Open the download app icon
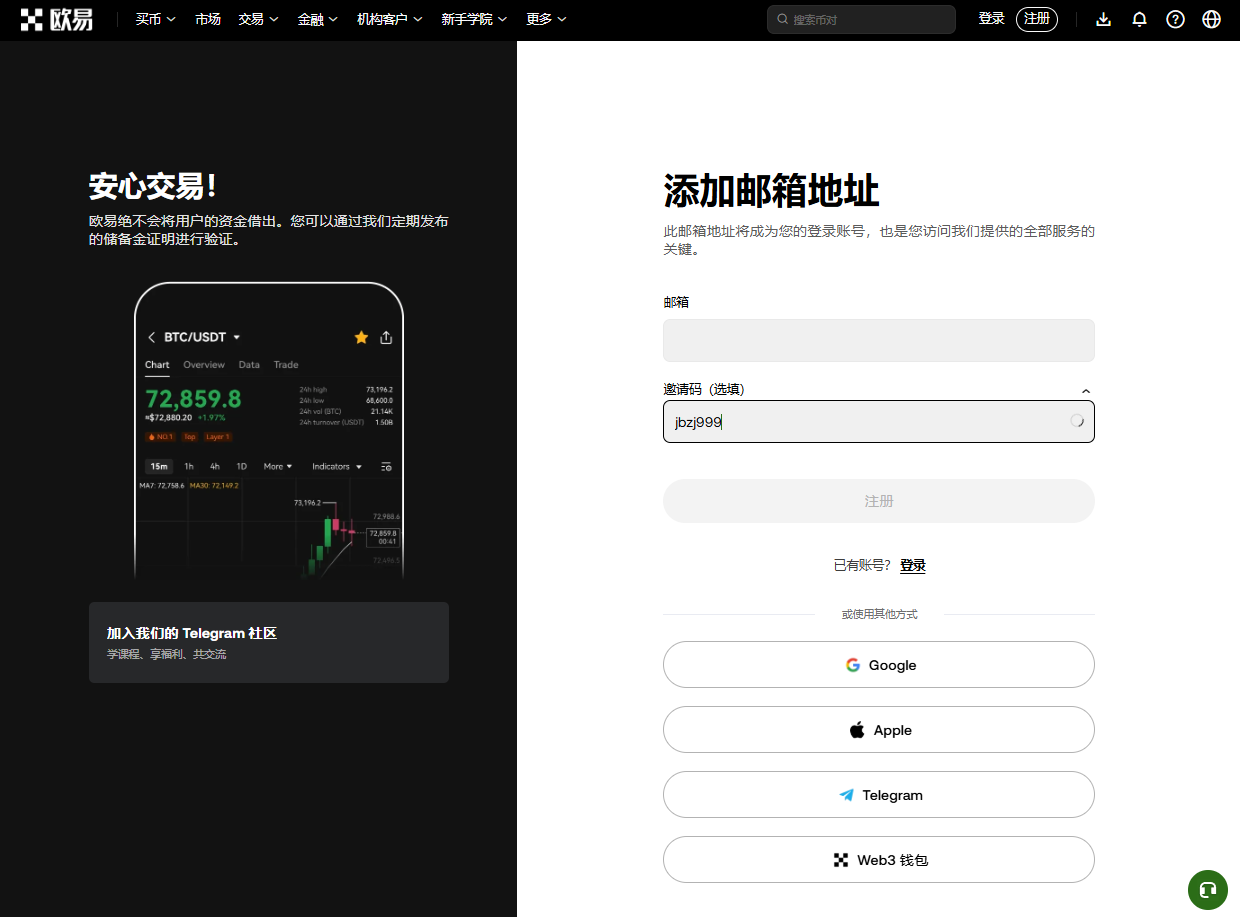Screen dimensions: 1240x917 (x=1104, y=19)
